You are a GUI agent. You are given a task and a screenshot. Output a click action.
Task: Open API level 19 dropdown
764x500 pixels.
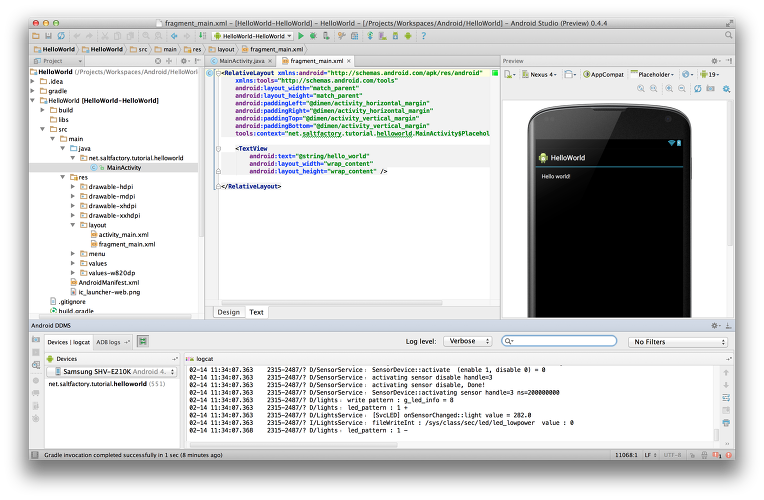709,75
